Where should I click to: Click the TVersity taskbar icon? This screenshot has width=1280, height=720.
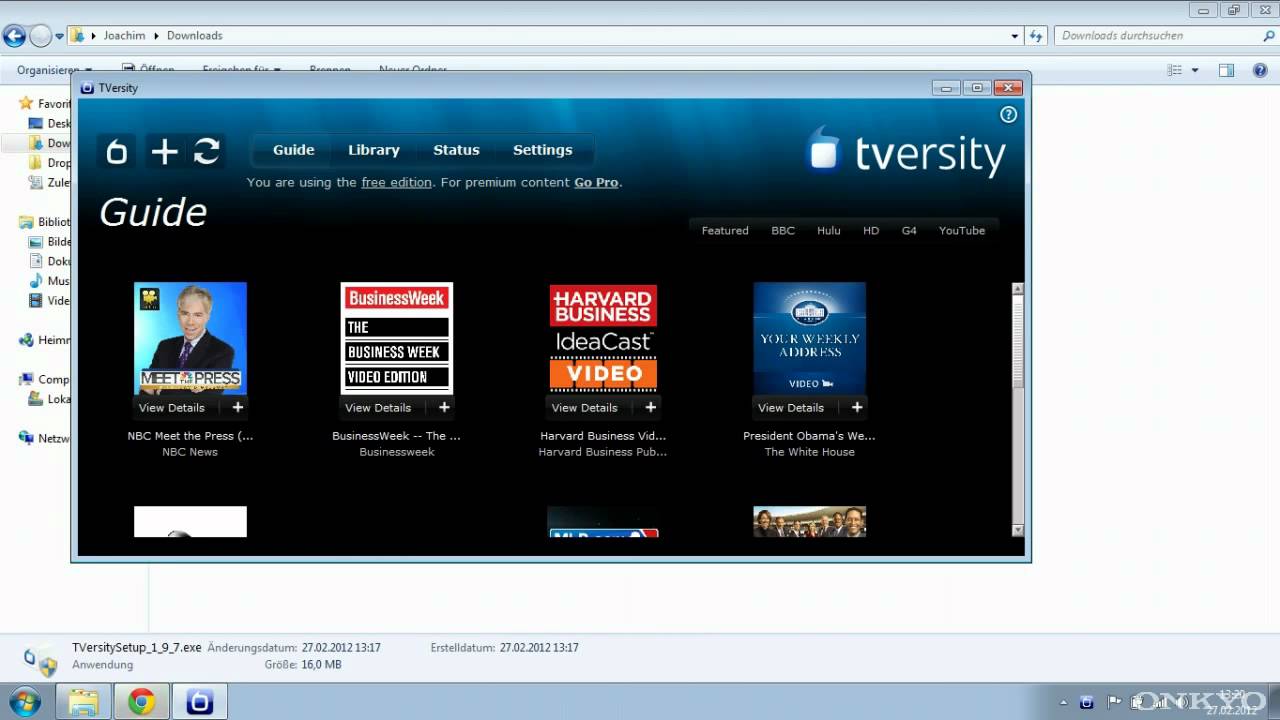tap(200, 702)
